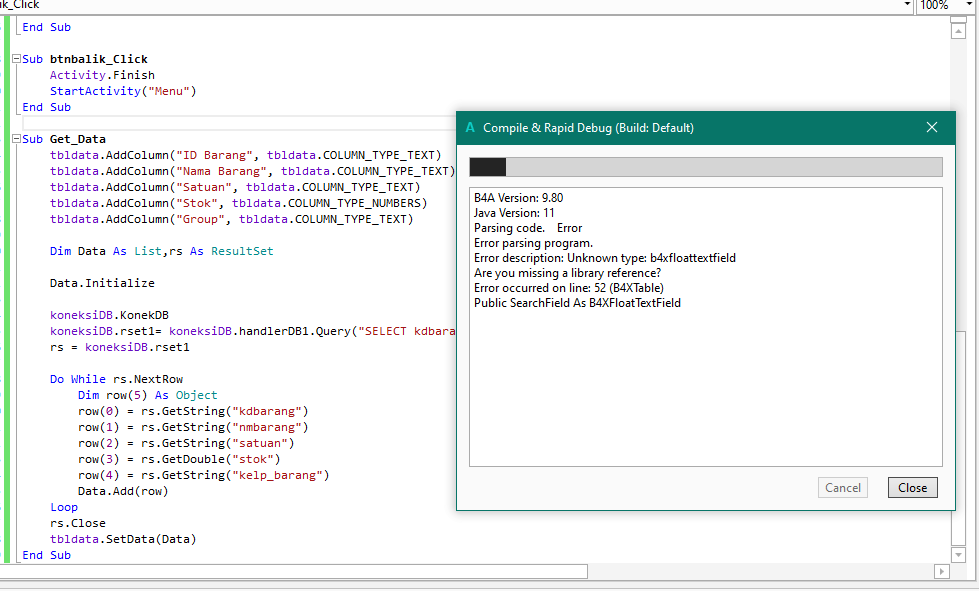979x591 pixels.
Task: Click the "Error occurred on line: 52" log entry
Action: (x=568, y=288)
